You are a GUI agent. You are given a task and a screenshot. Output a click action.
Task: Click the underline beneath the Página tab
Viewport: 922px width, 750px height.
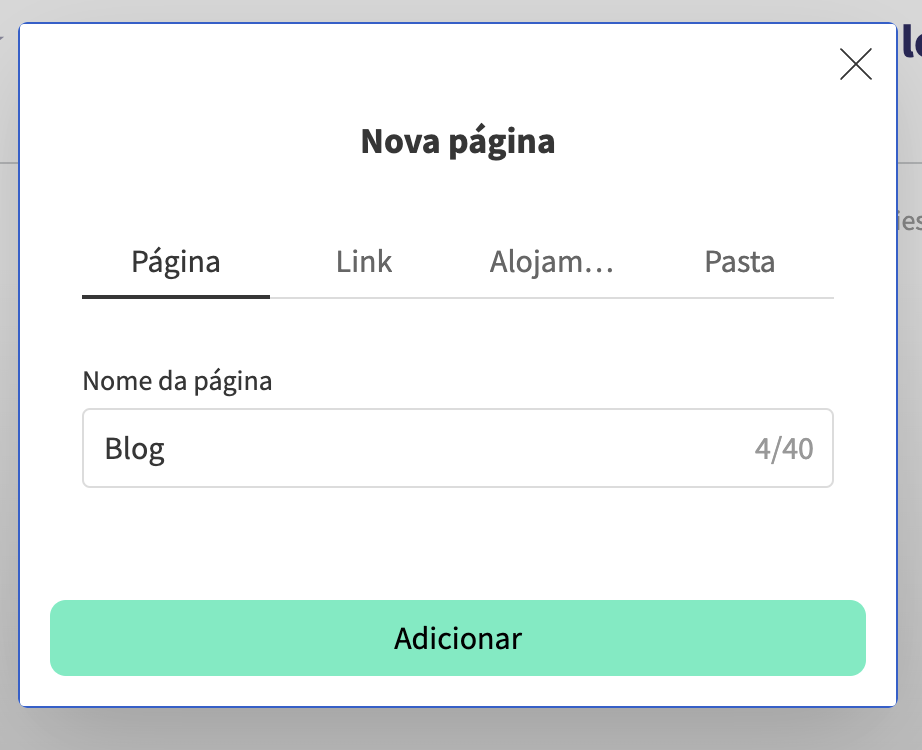(175, 295)
